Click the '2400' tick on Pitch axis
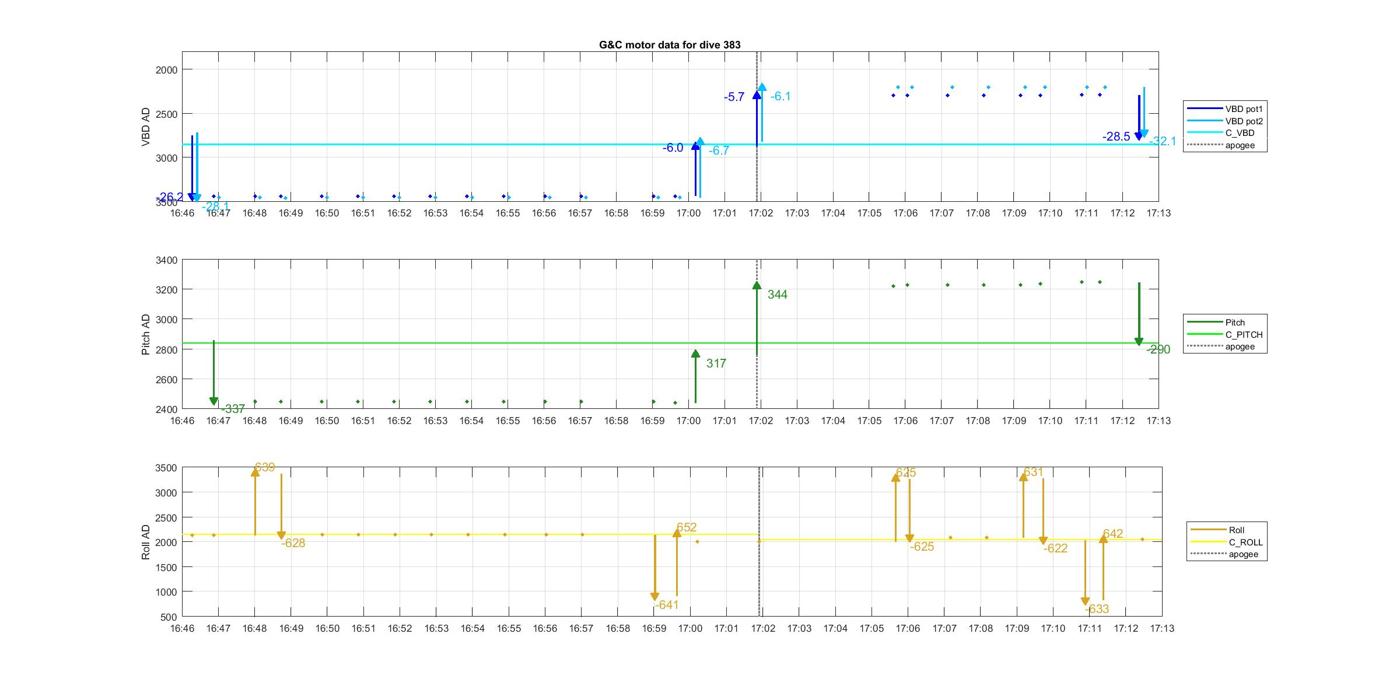The image size is (1400, 693). [165, 410]
